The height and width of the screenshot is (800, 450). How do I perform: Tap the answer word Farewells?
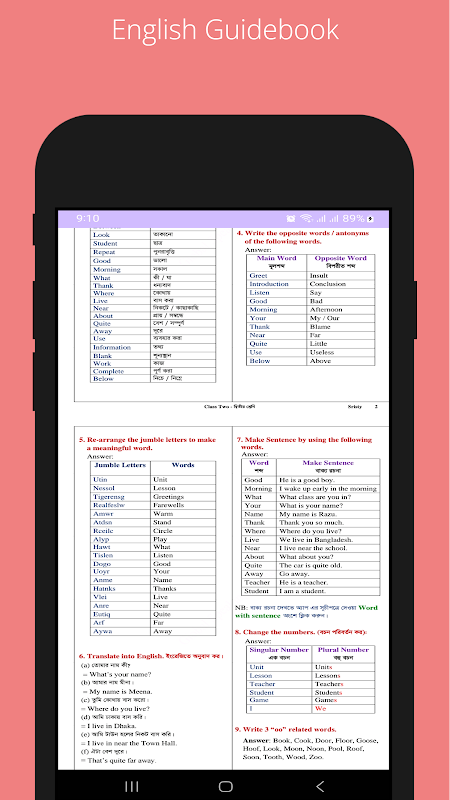(x=168, y=505)
